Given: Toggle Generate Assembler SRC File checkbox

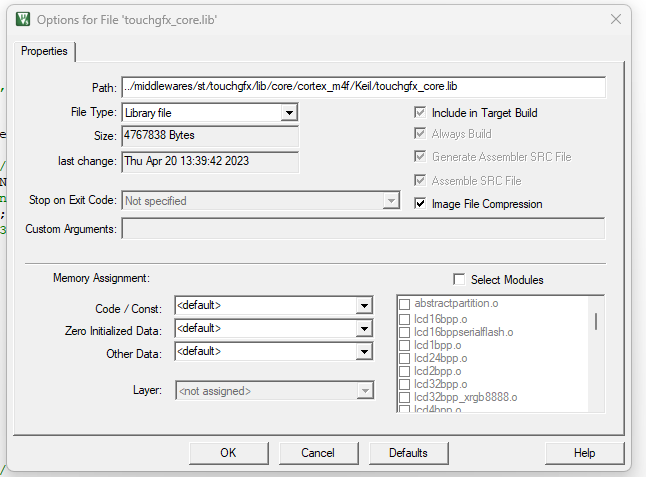Looking at the screenshot, I should [420, 157].
